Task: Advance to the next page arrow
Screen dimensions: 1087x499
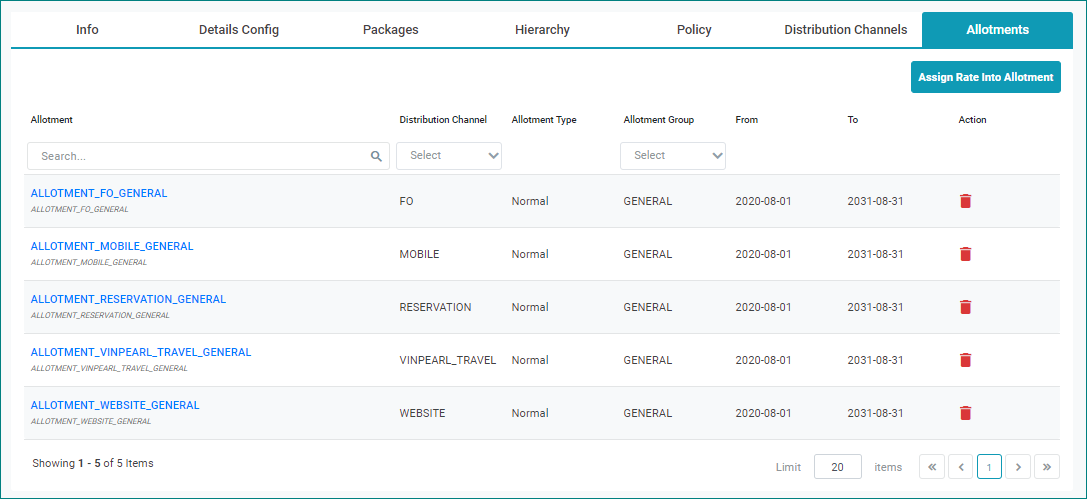Action: tap(1018, 467)
